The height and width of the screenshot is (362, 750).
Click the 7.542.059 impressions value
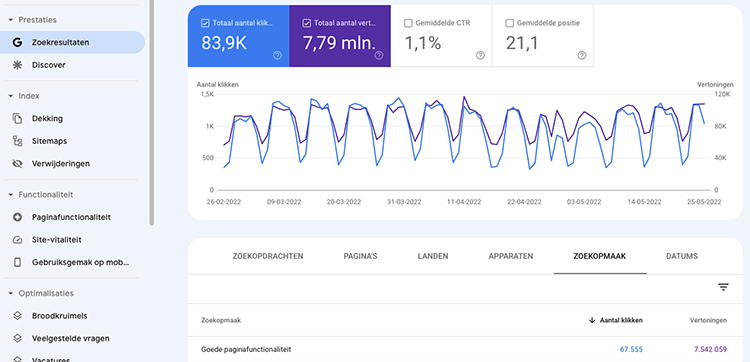coord(710,350)
